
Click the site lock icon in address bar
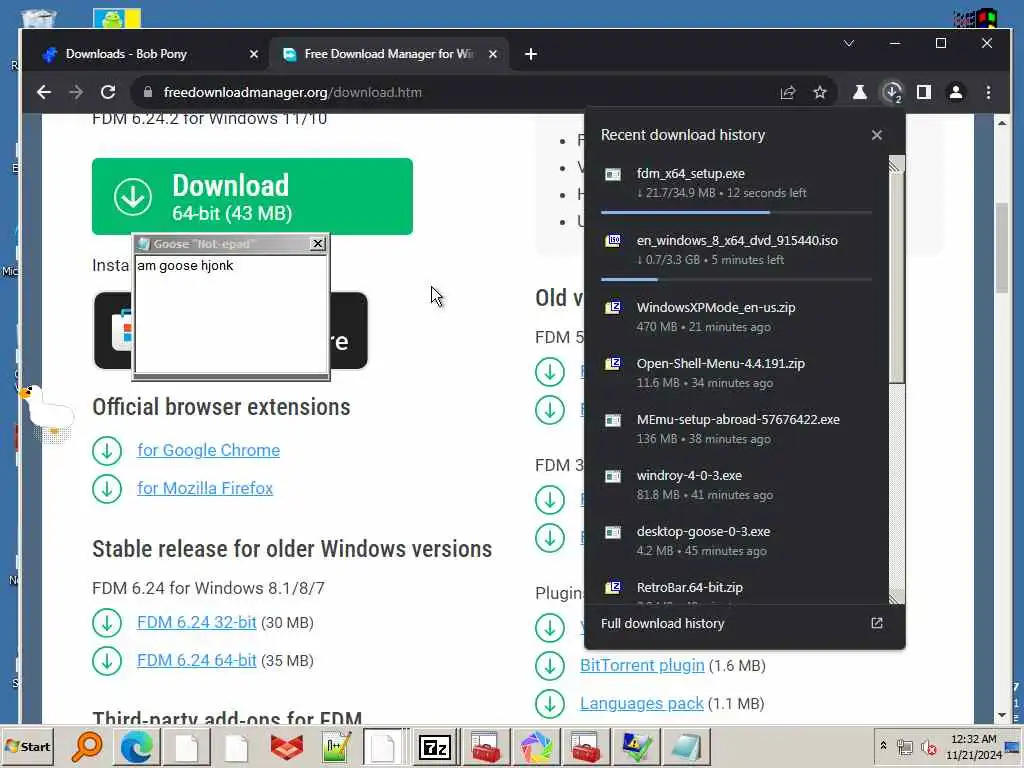[148, 93]
